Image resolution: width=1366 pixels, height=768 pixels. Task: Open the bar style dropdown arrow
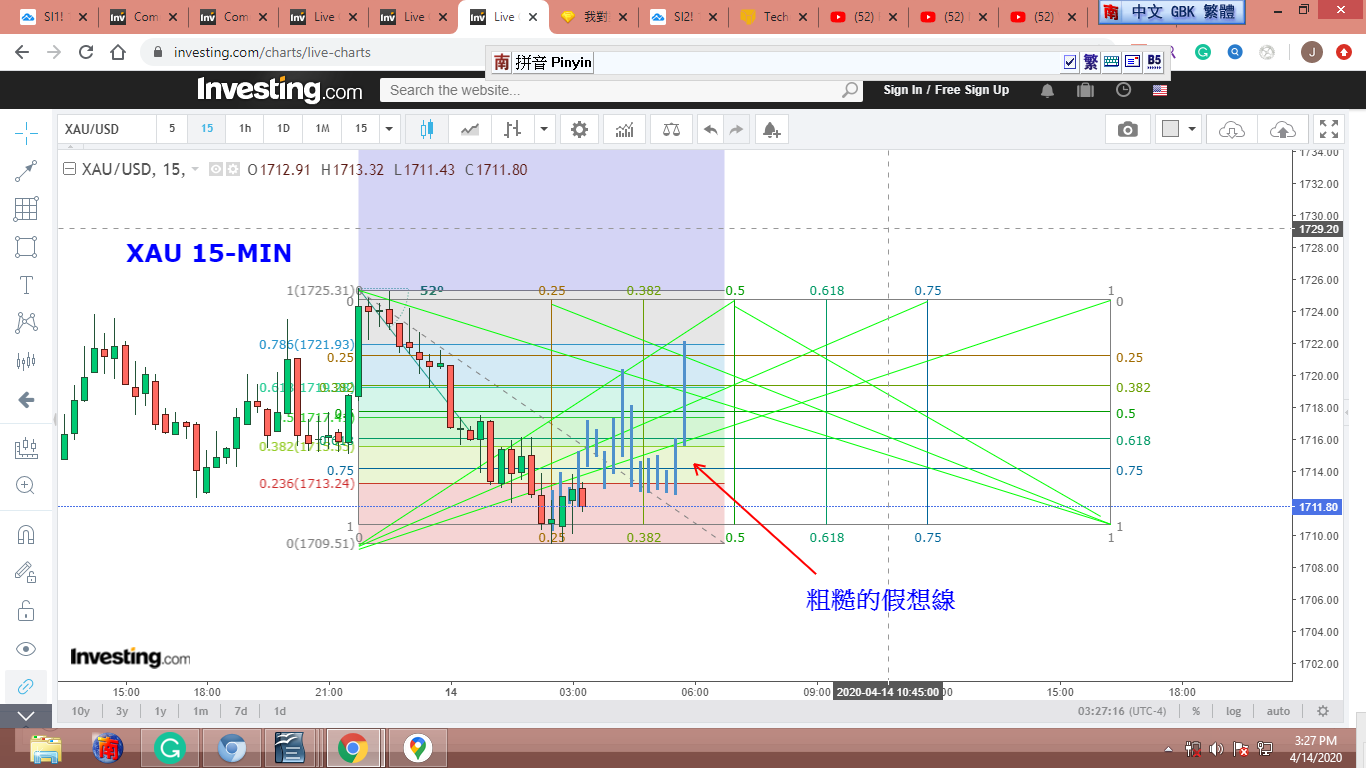(x=543, y=129)
